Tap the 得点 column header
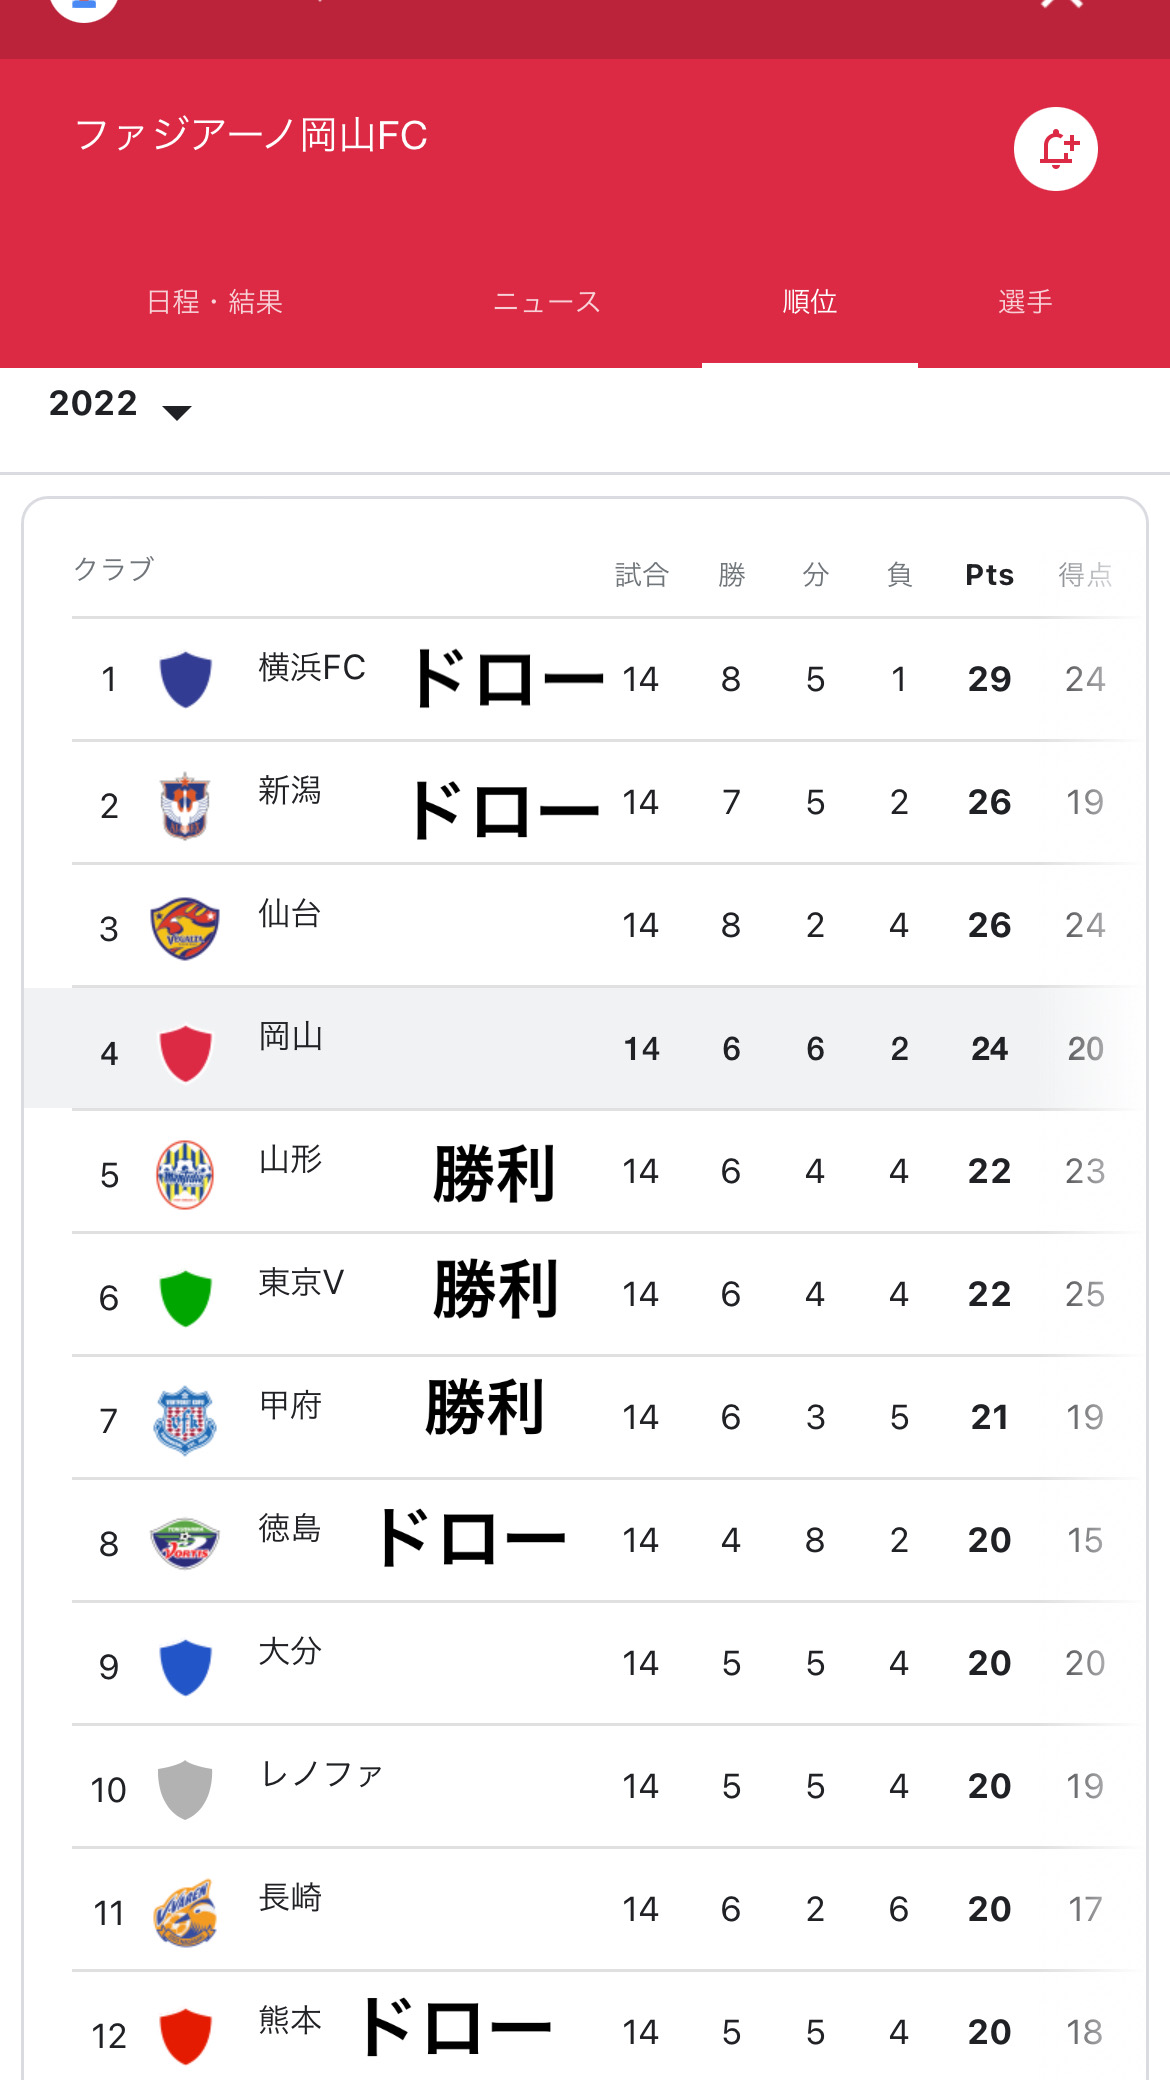1170x2080 pixels. [x=1085, y=575]
